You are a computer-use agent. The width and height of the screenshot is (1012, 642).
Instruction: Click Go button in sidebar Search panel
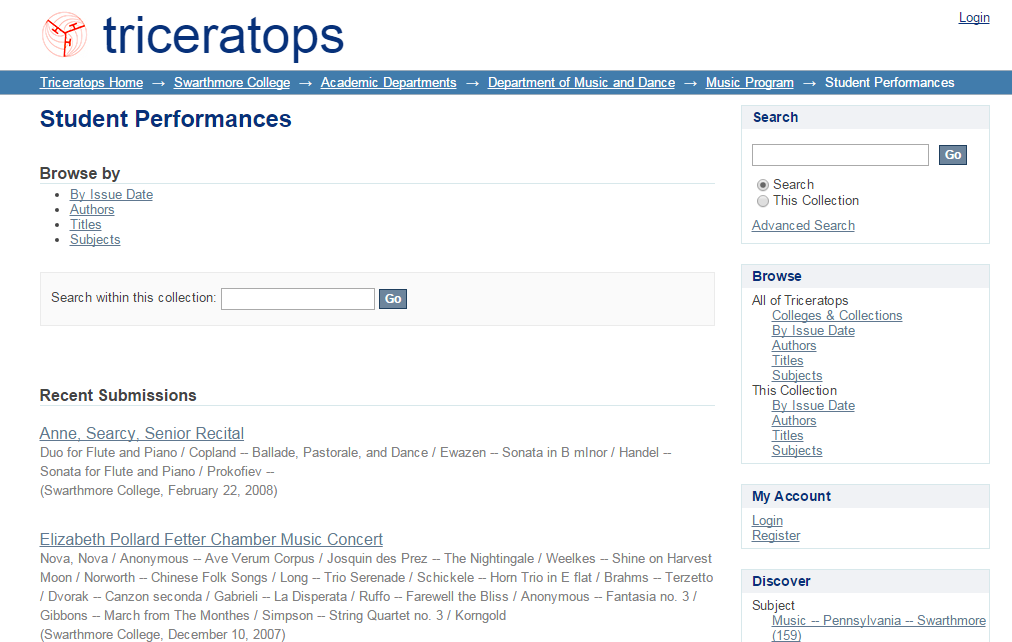[x=953, y=155]
